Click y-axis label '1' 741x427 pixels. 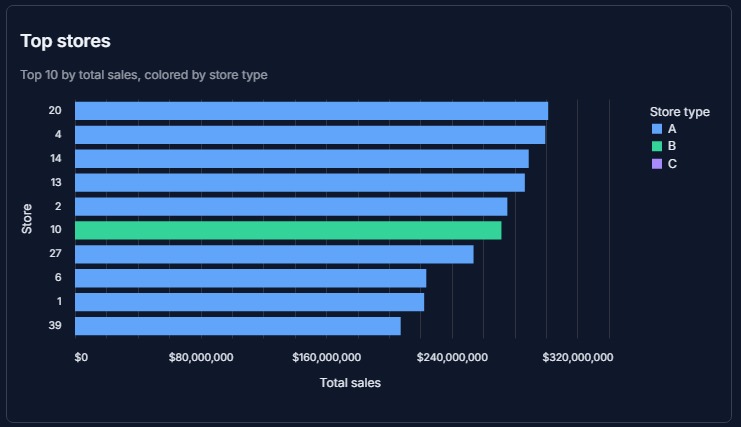tap(59, 301)
